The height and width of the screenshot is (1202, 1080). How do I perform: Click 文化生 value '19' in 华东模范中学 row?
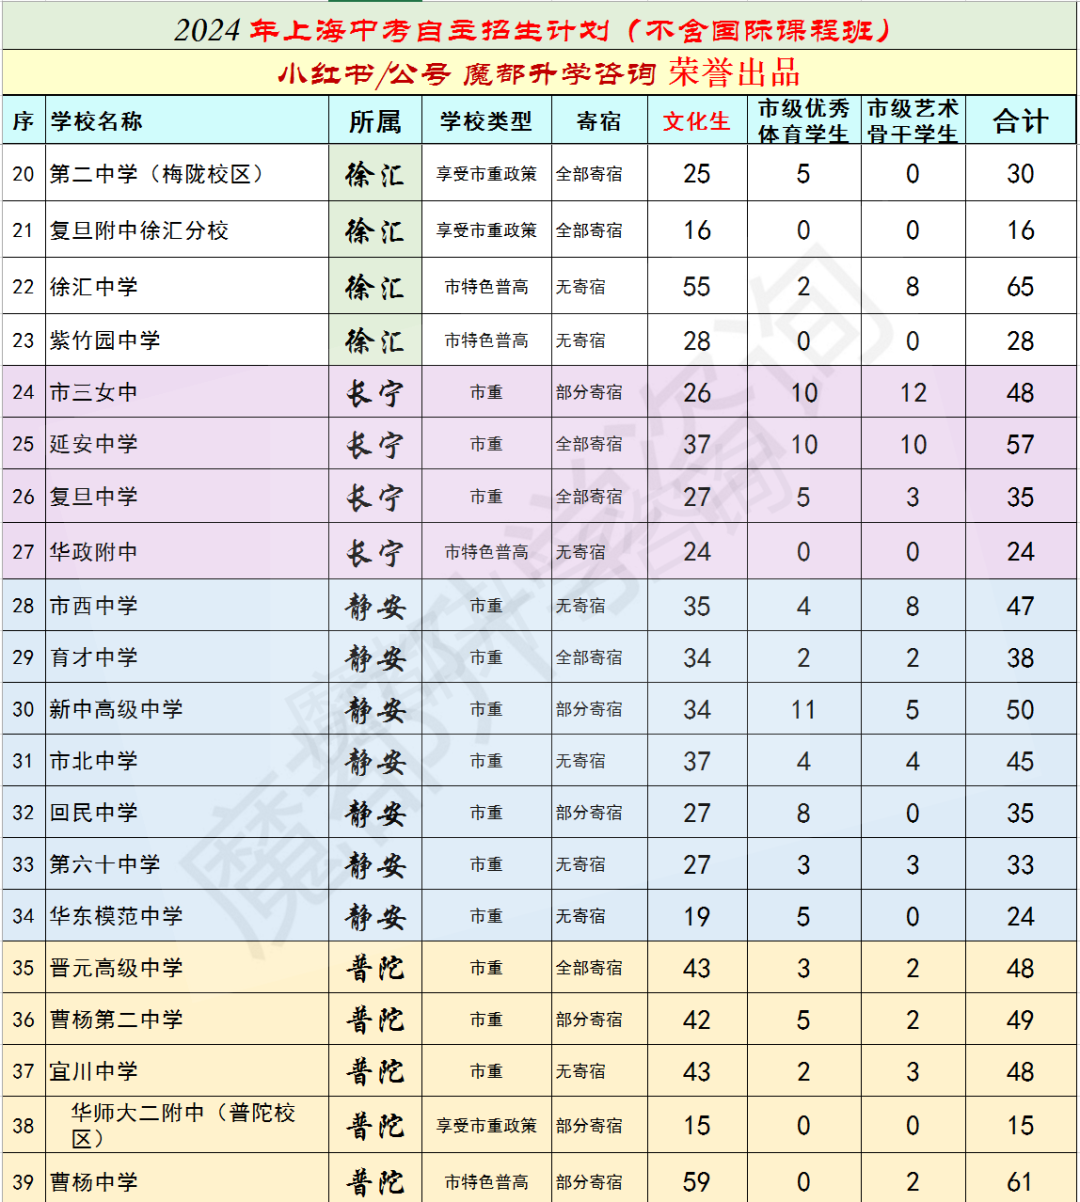coord(696,916)
